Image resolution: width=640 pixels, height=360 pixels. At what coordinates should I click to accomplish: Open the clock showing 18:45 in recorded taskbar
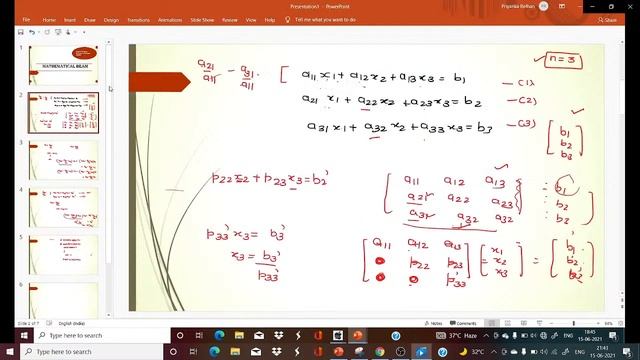coord(589,336)
